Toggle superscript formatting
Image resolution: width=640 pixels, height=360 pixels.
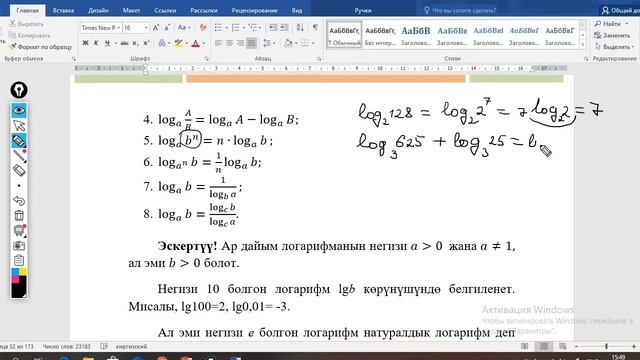(146, 43)
